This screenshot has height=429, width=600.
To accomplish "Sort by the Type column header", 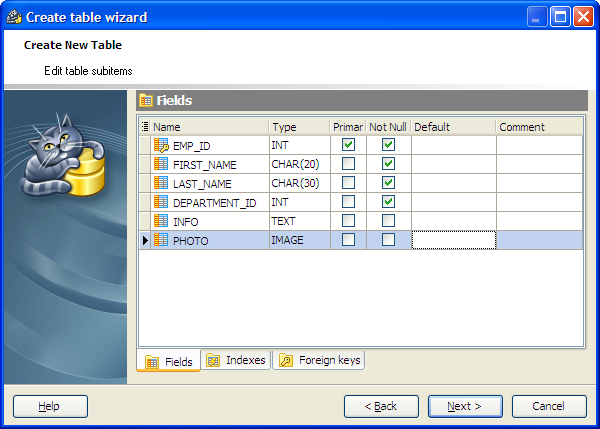I will (x=299, y=127).
